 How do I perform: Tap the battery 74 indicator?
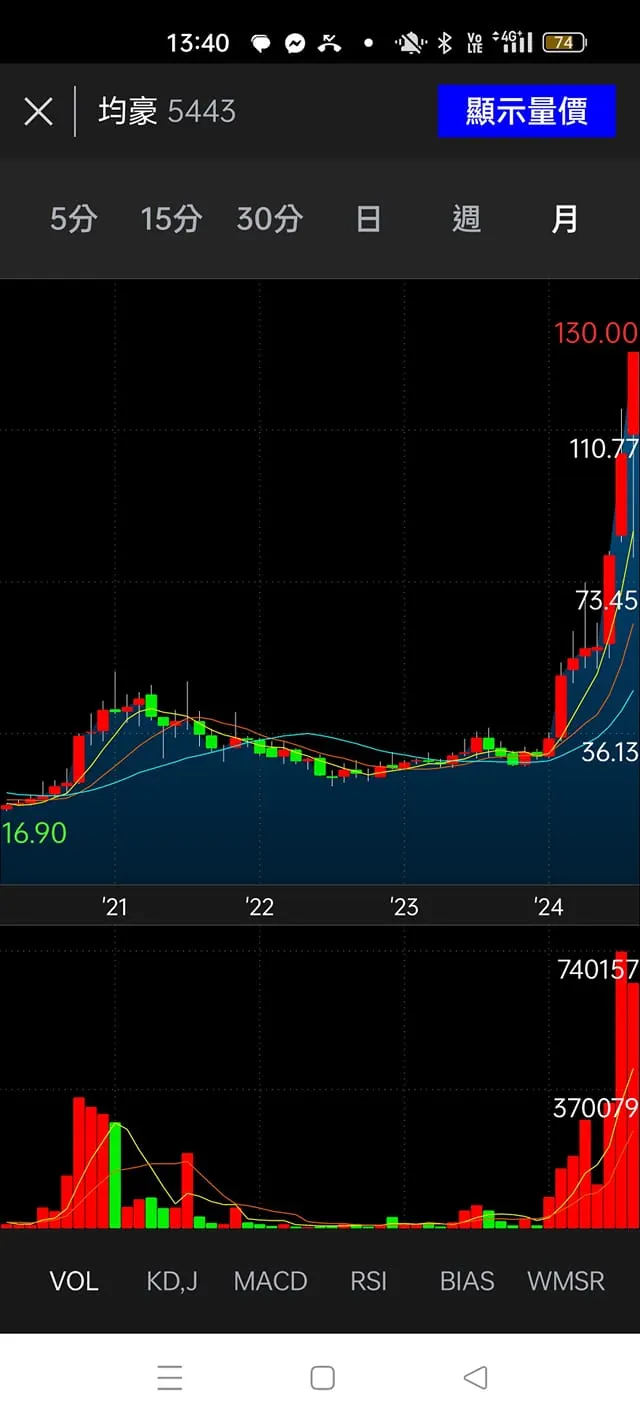click(x=565, y=43)
